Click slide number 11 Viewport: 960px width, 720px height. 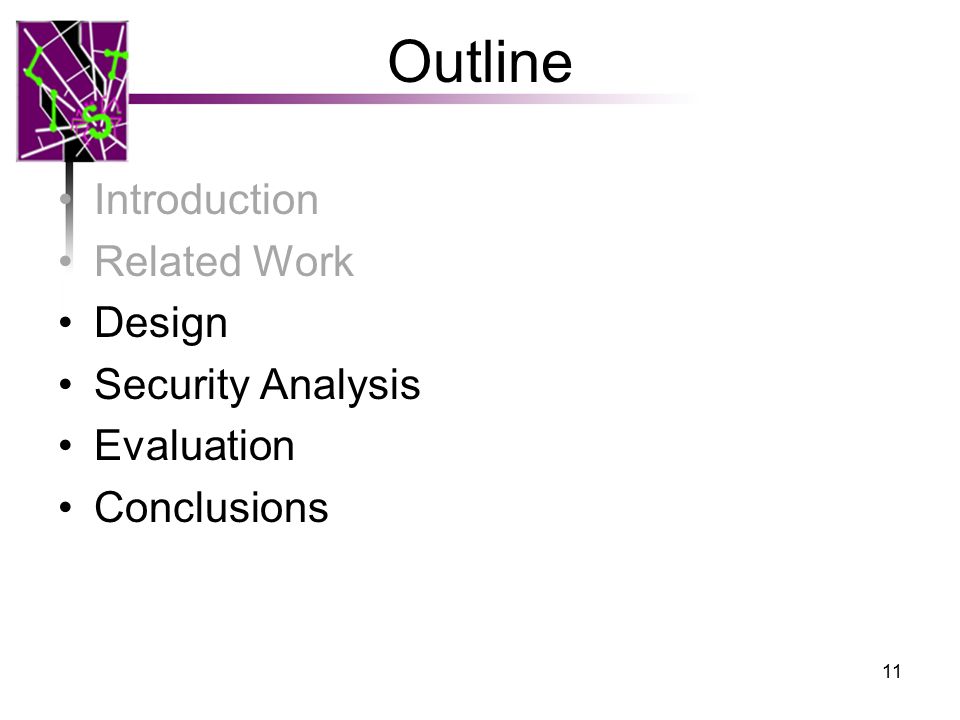pyautogui.click(x=892, y=672)
